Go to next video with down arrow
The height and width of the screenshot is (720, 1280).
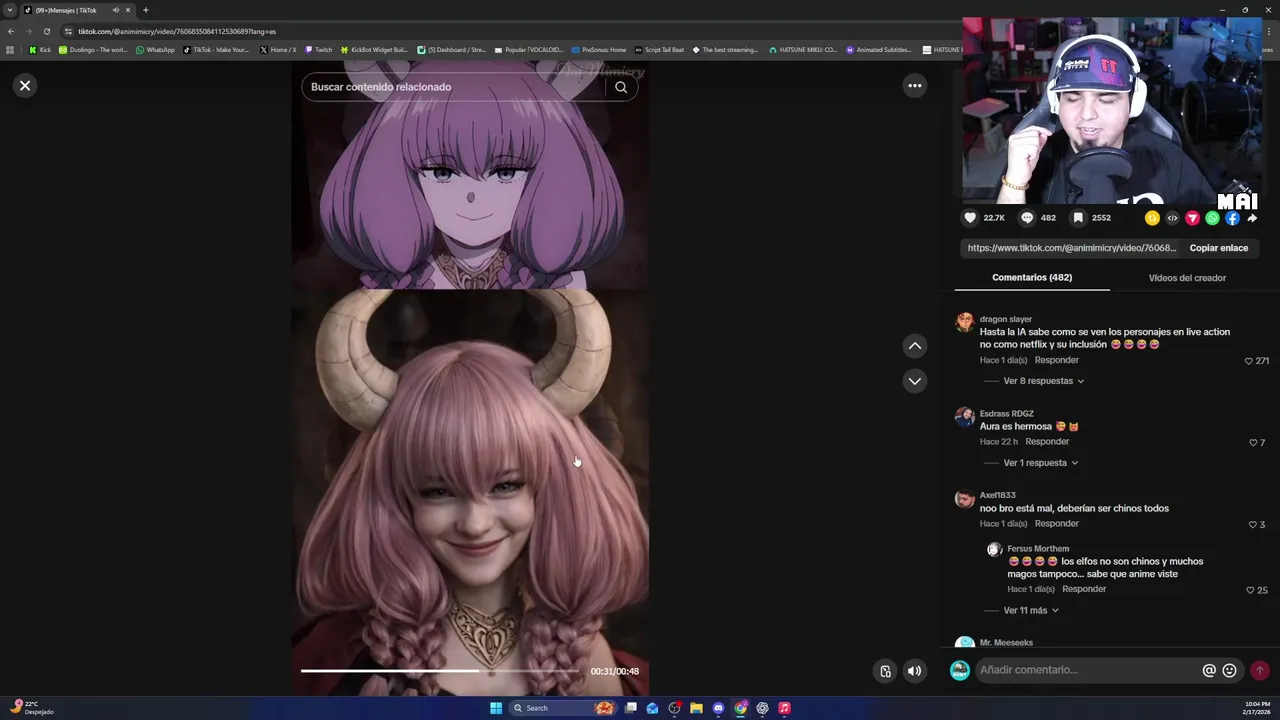click(914, 381)
